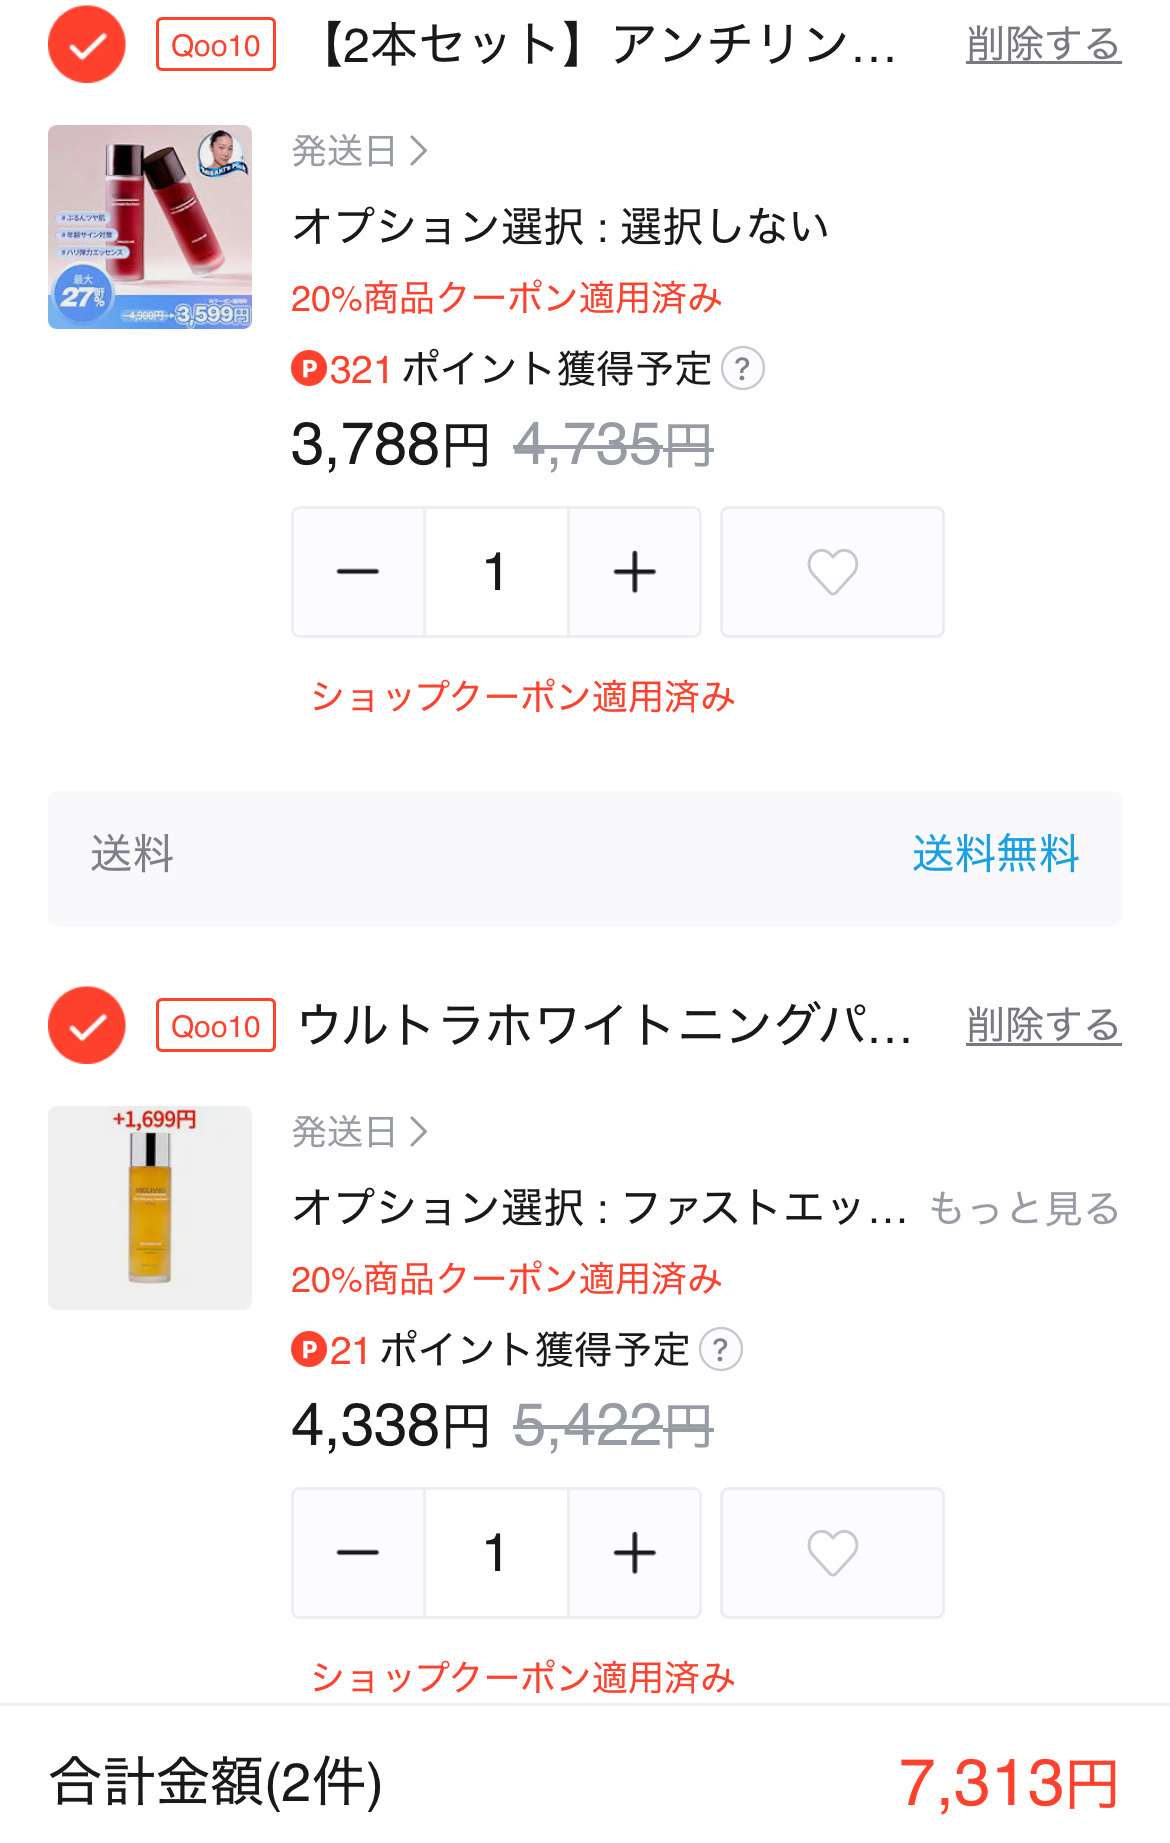
Task: Increase quantity of first product
Action: tap(634, 572)
